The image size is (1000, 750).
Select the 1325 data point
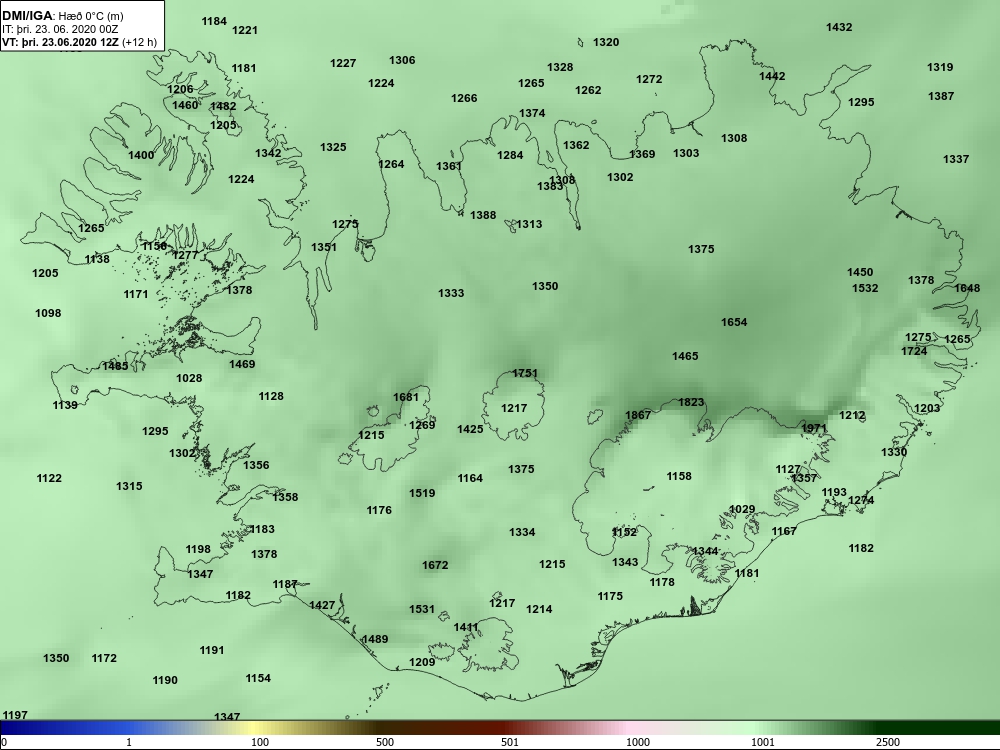(x=333, y=147)
